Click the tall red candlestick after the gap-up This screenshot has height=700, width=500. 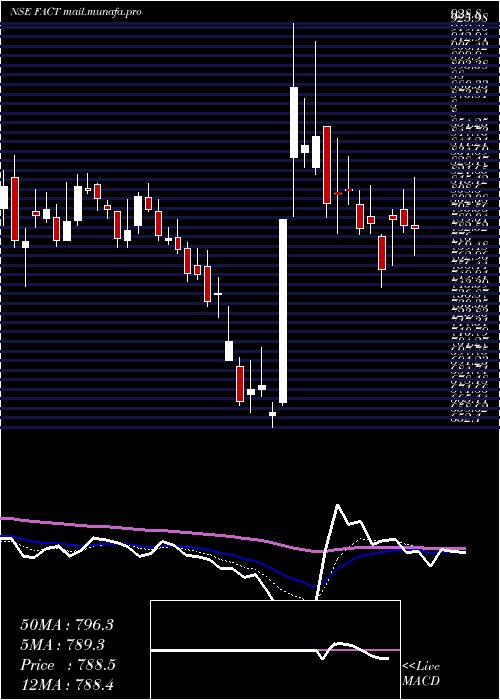coord(327,165)
